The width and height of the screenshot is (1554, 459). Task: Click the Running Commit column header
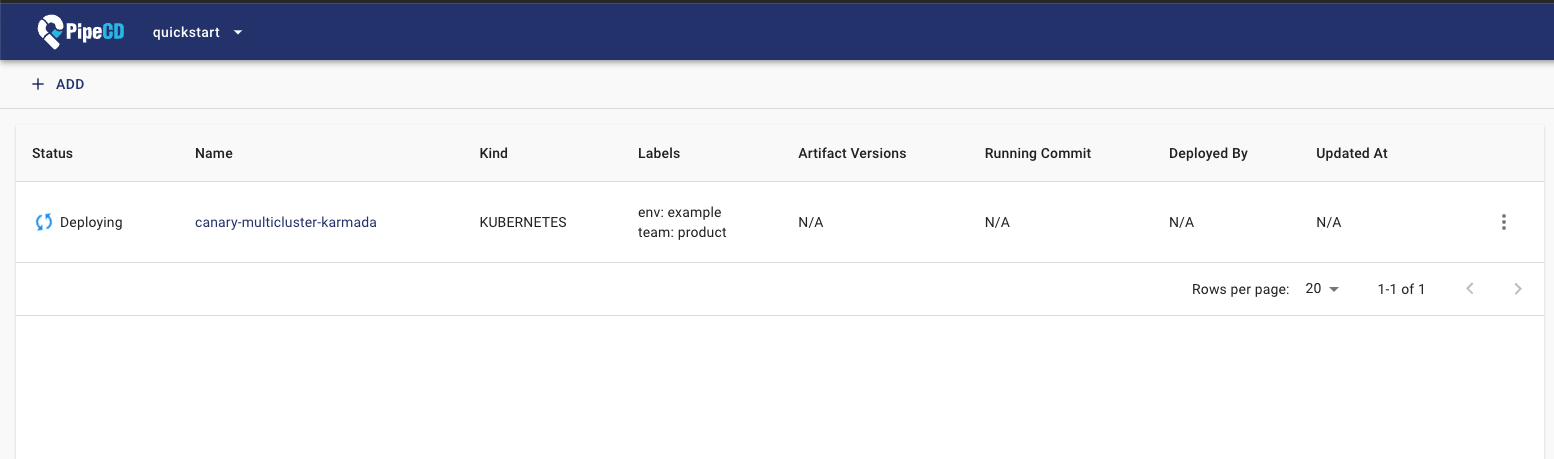click(x=1038, y=153)
